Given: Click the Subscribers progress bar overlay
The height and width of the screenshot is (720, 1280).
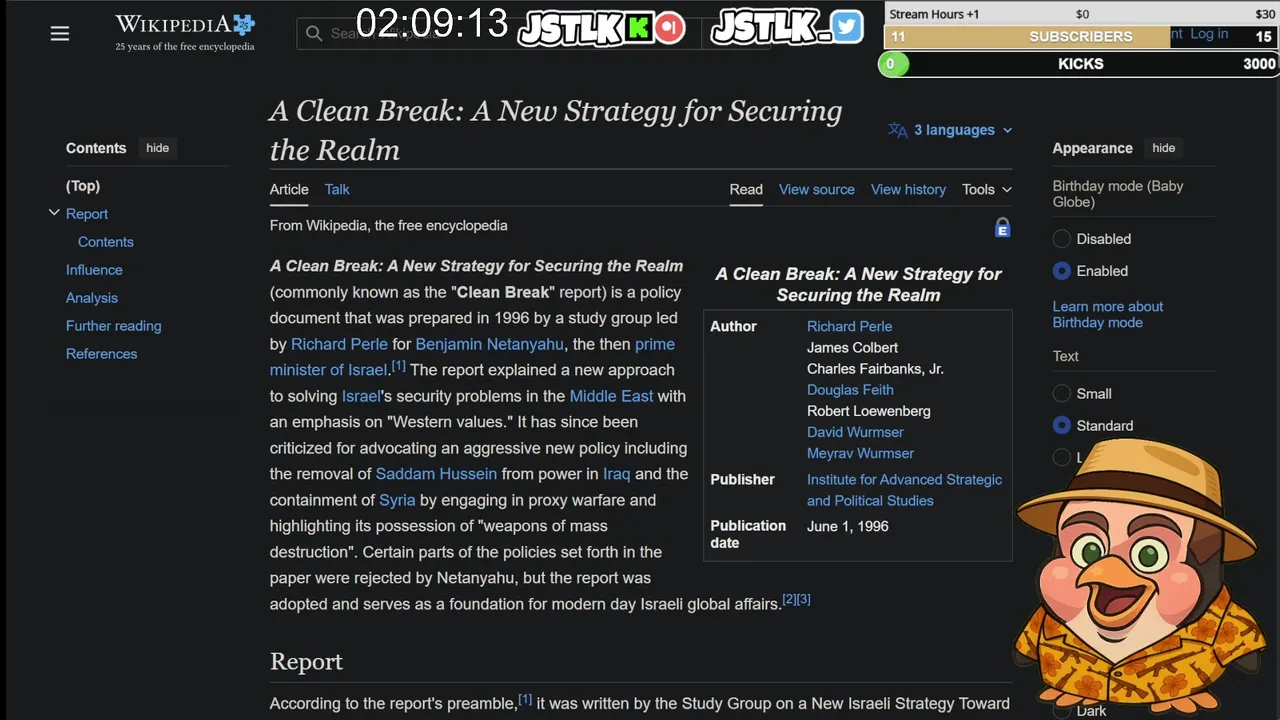Looking at the screenshot, I should tap(1081, 36).
